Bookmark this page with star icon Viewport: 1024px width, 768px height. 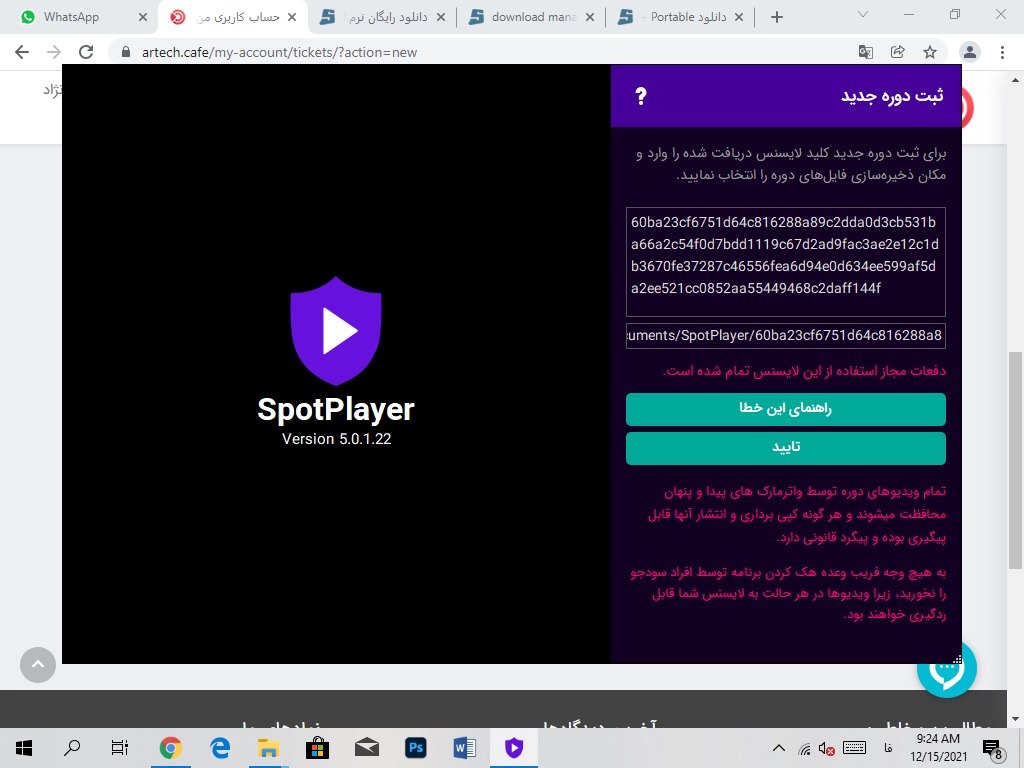[x=930, y=52]
